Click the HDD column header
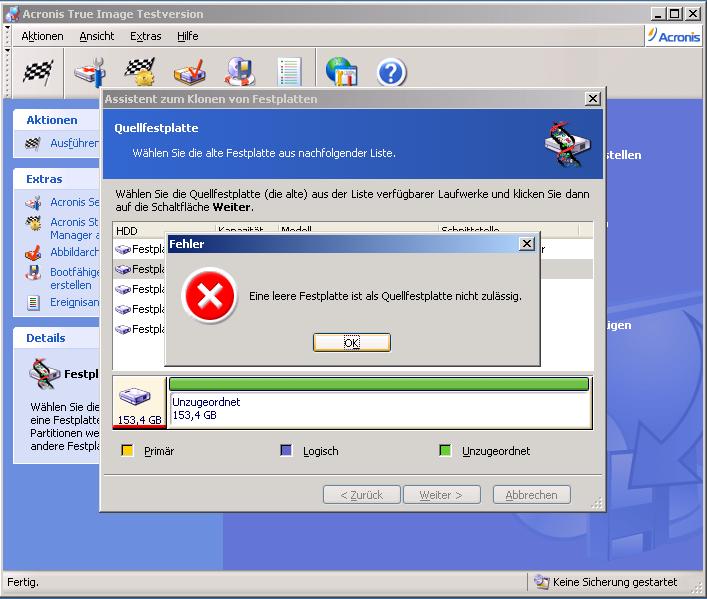707x599 pixels. pyautogui.click(x=164, y=230)
